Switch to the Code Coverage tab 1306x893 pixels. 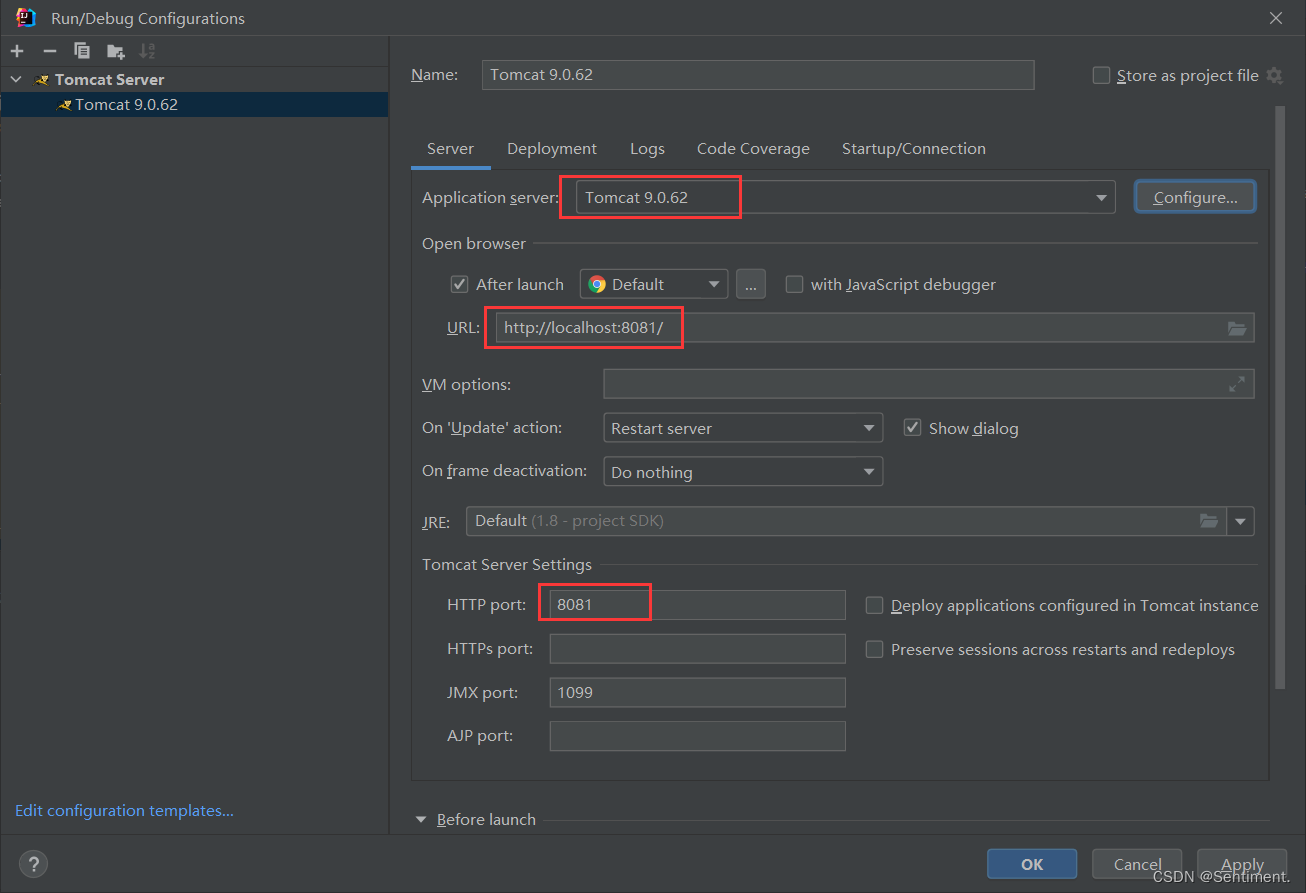tap(753, 149)
